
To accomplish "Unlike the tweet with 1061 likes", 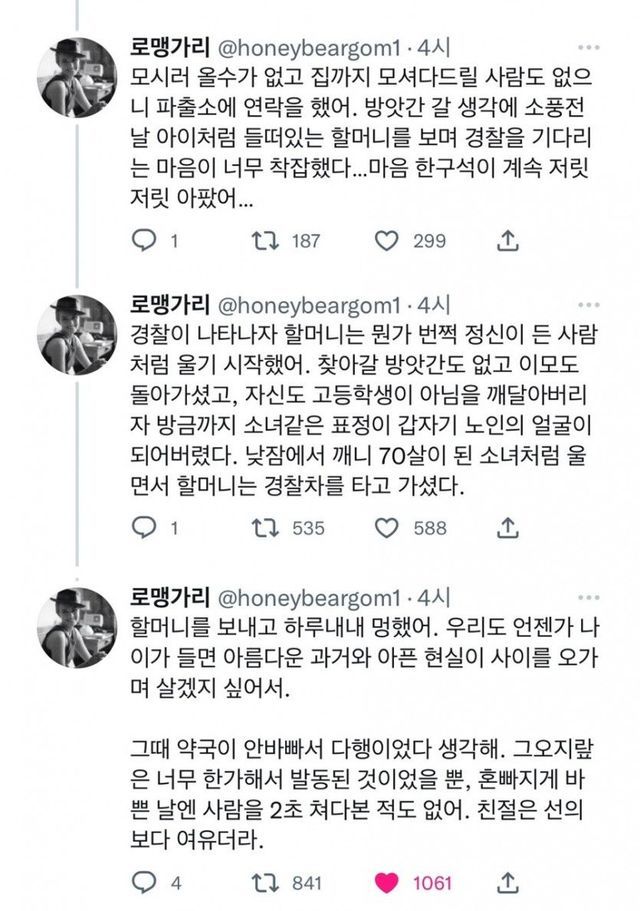I will [x=387, y=883].
